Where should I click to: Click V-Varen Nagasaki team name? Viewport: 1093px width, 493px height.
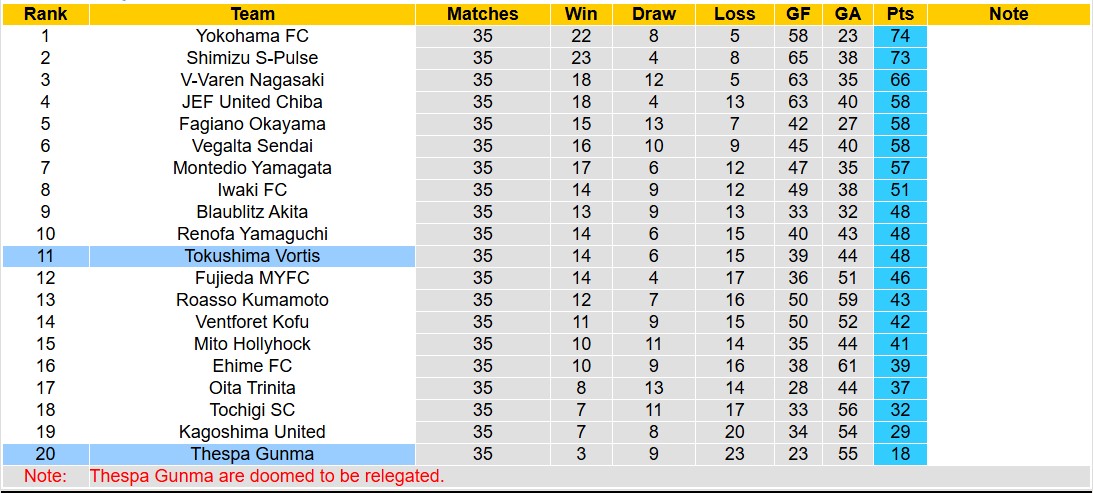[x=252, y=80]
